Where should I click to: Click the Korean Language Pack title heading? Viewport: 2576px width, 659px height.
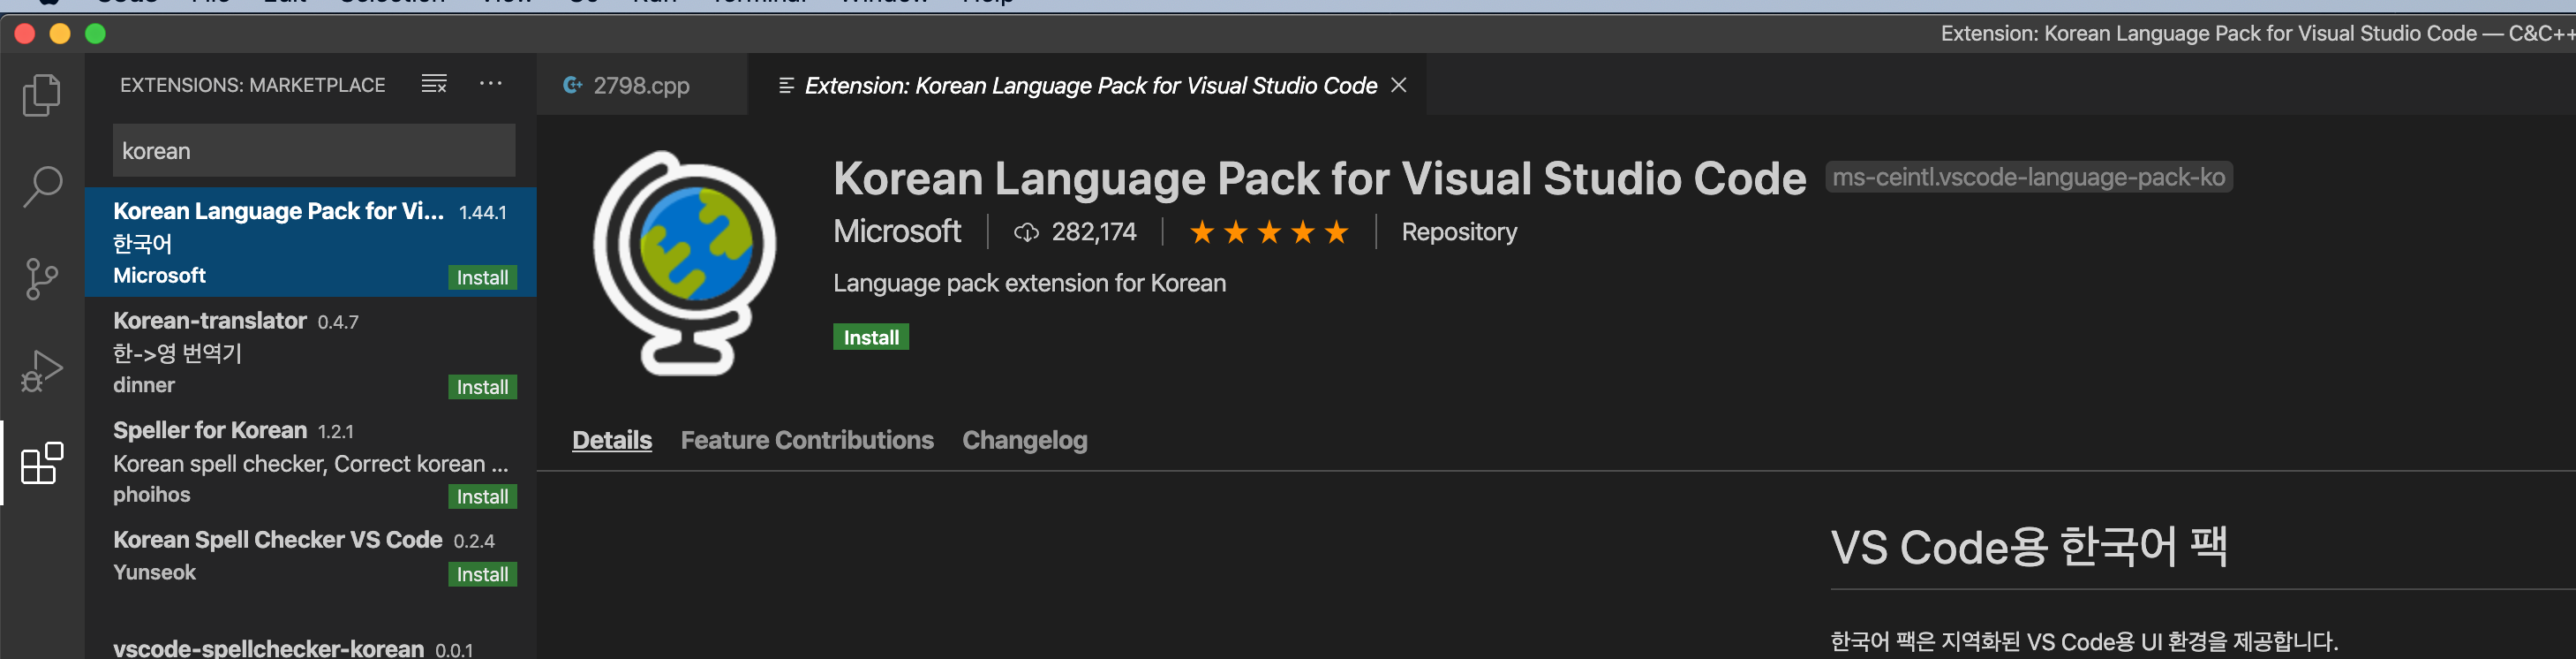pos(1319,178)
